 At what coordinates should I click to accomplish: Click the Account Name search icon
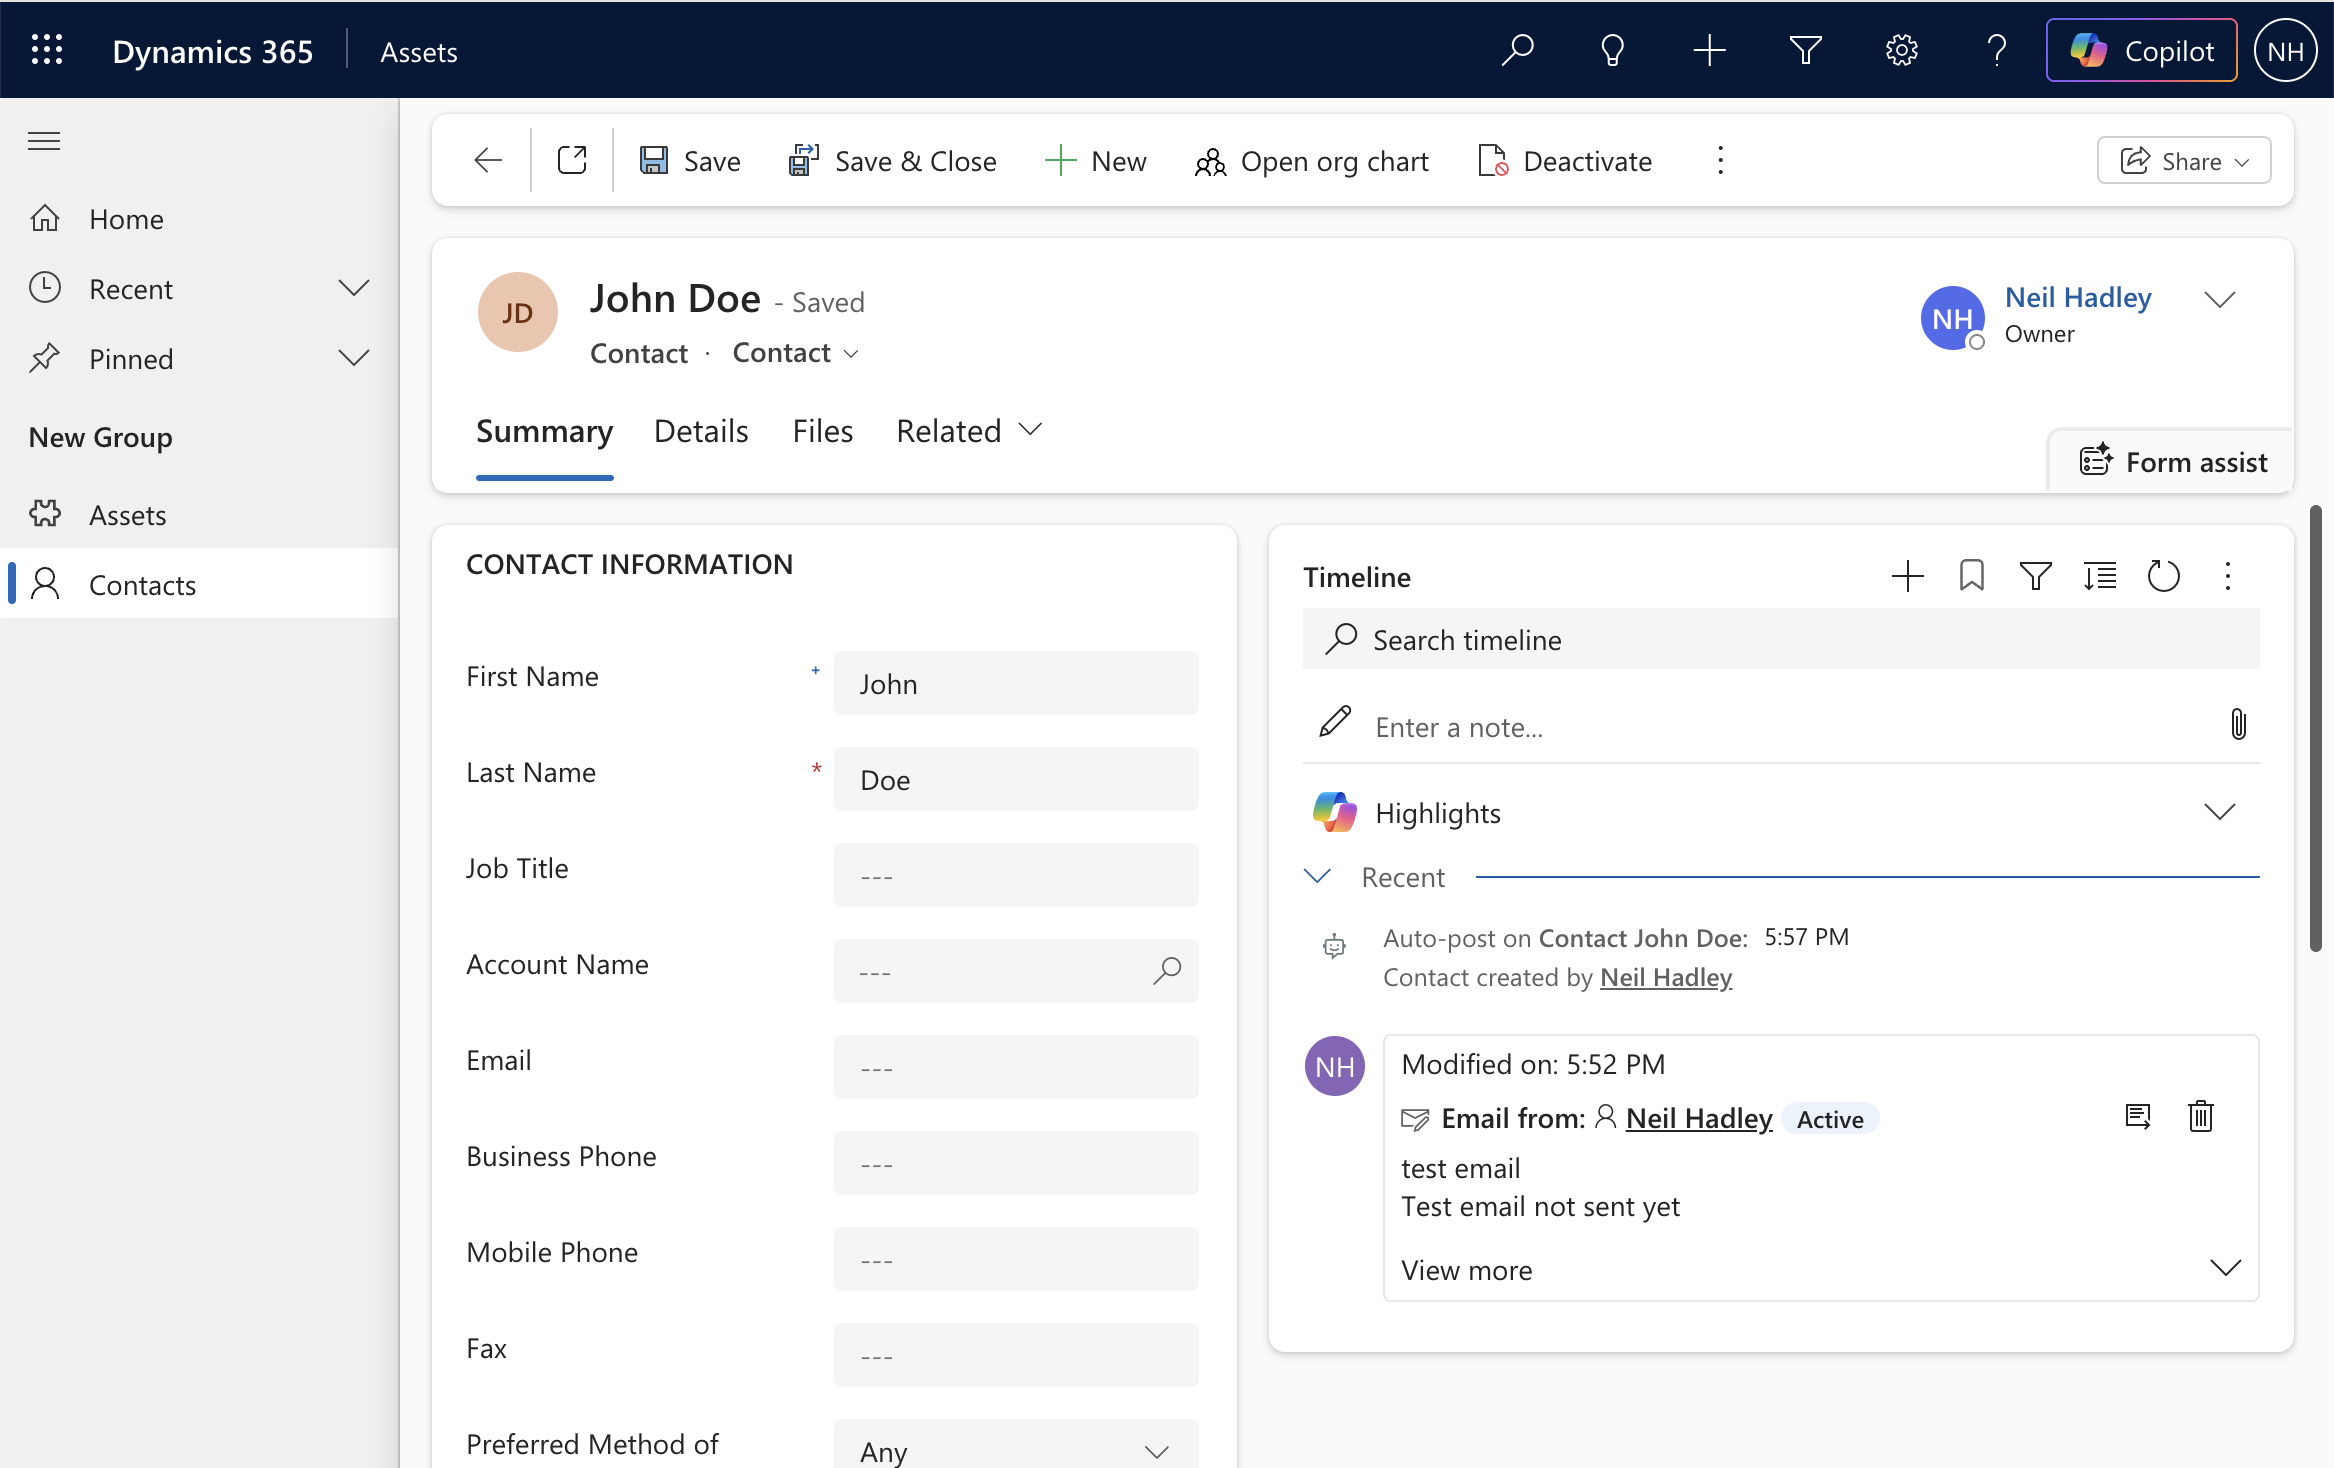tap(1167, 970)
